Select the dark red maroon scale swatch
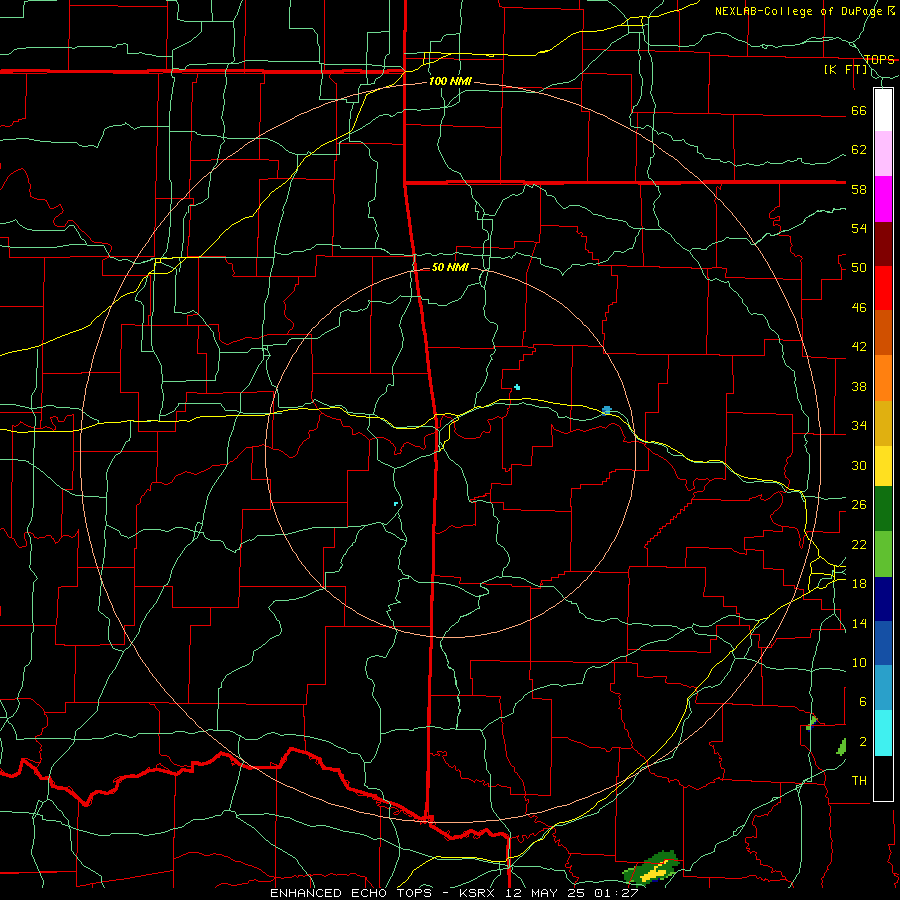 (x=883, y=244)
